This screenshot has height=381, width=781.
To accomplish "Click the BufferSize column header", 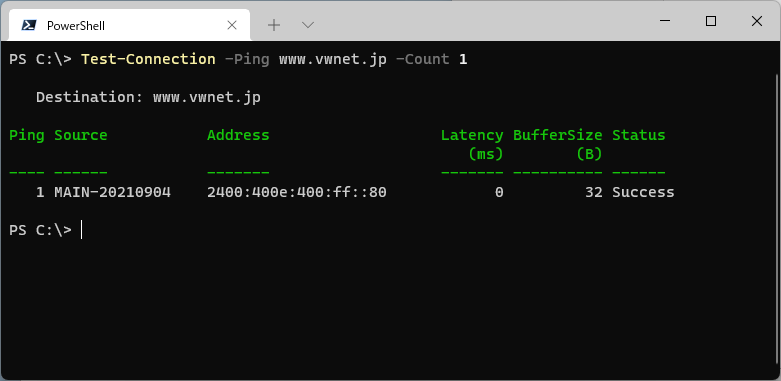I will click(557, 135).
